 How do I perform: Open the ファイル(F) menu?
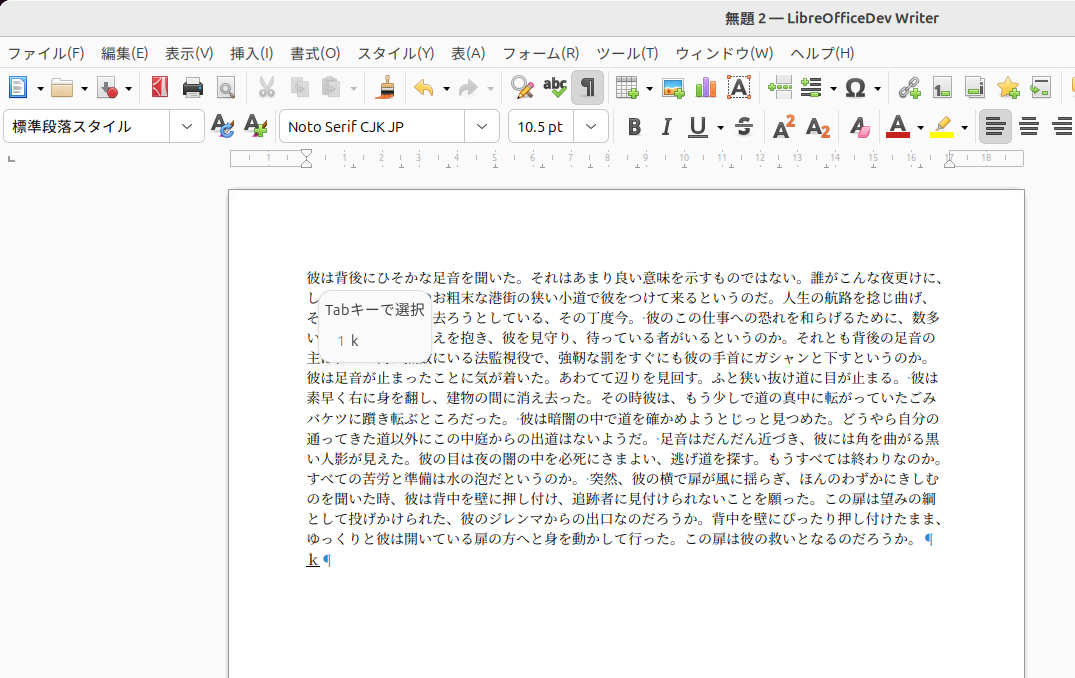tap(46, 53)
